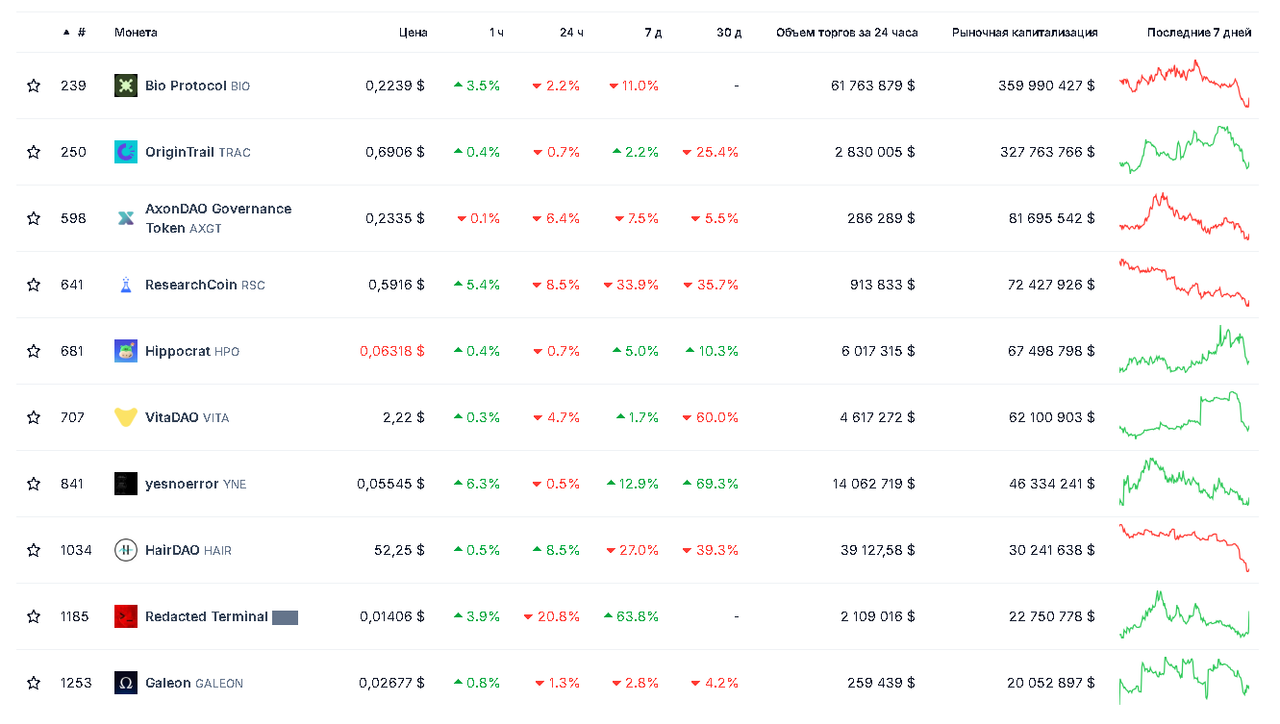Open Redacted Terminal coin page

pyautogui.click(x=221, y=616)
